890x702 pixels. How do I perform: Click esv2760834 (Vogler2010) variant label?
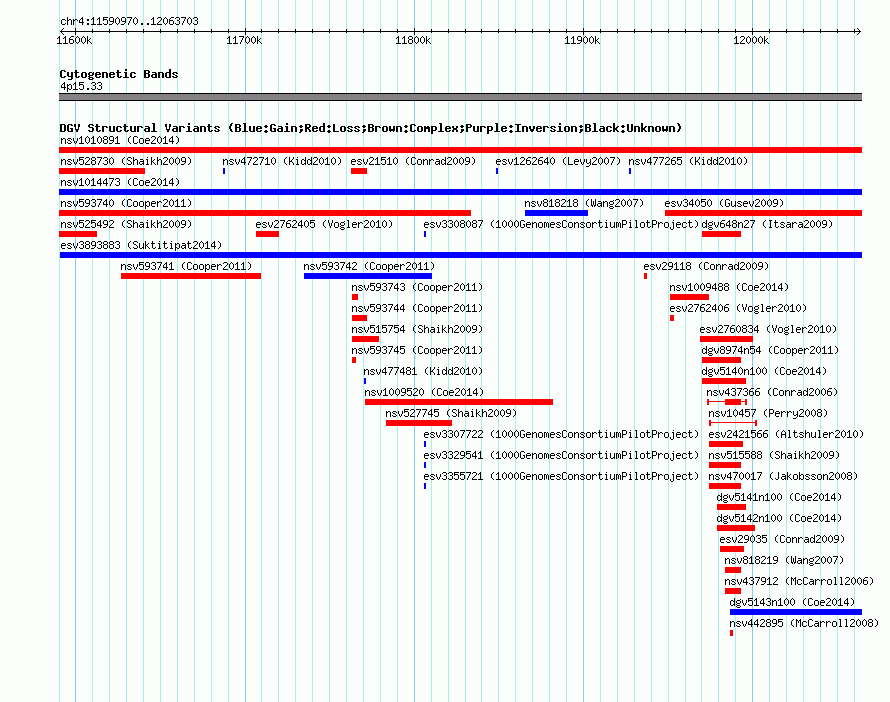[768, 329]
